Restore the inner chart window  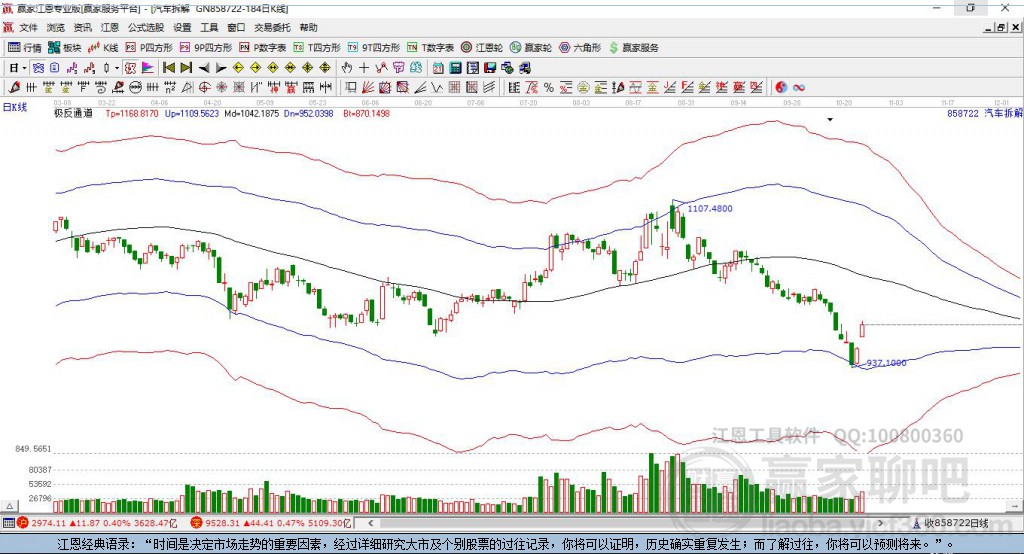tap(1001, 27)
